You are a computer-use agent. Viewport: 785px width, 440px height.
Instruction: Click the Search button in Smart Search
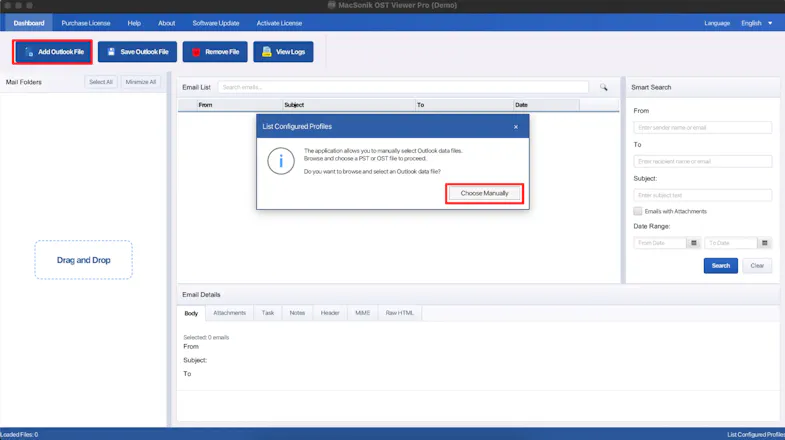tap(720, 266)
